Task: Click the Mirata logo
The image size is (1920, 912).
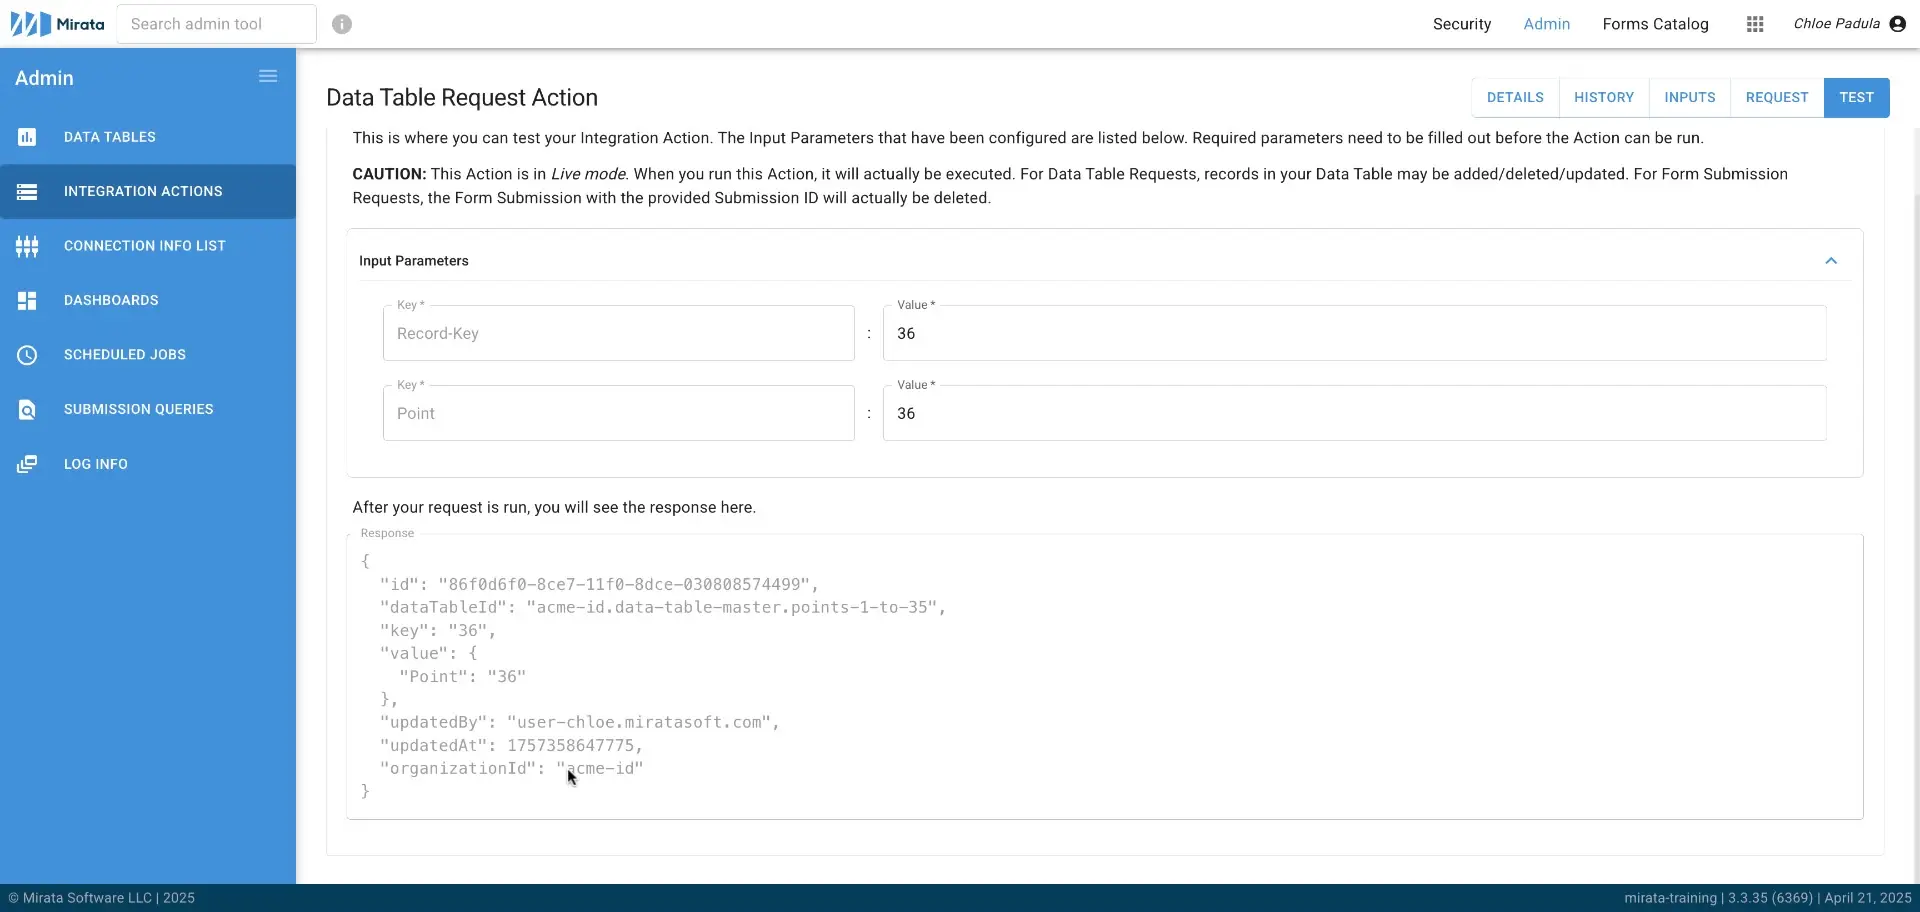Action: (55, 23)
